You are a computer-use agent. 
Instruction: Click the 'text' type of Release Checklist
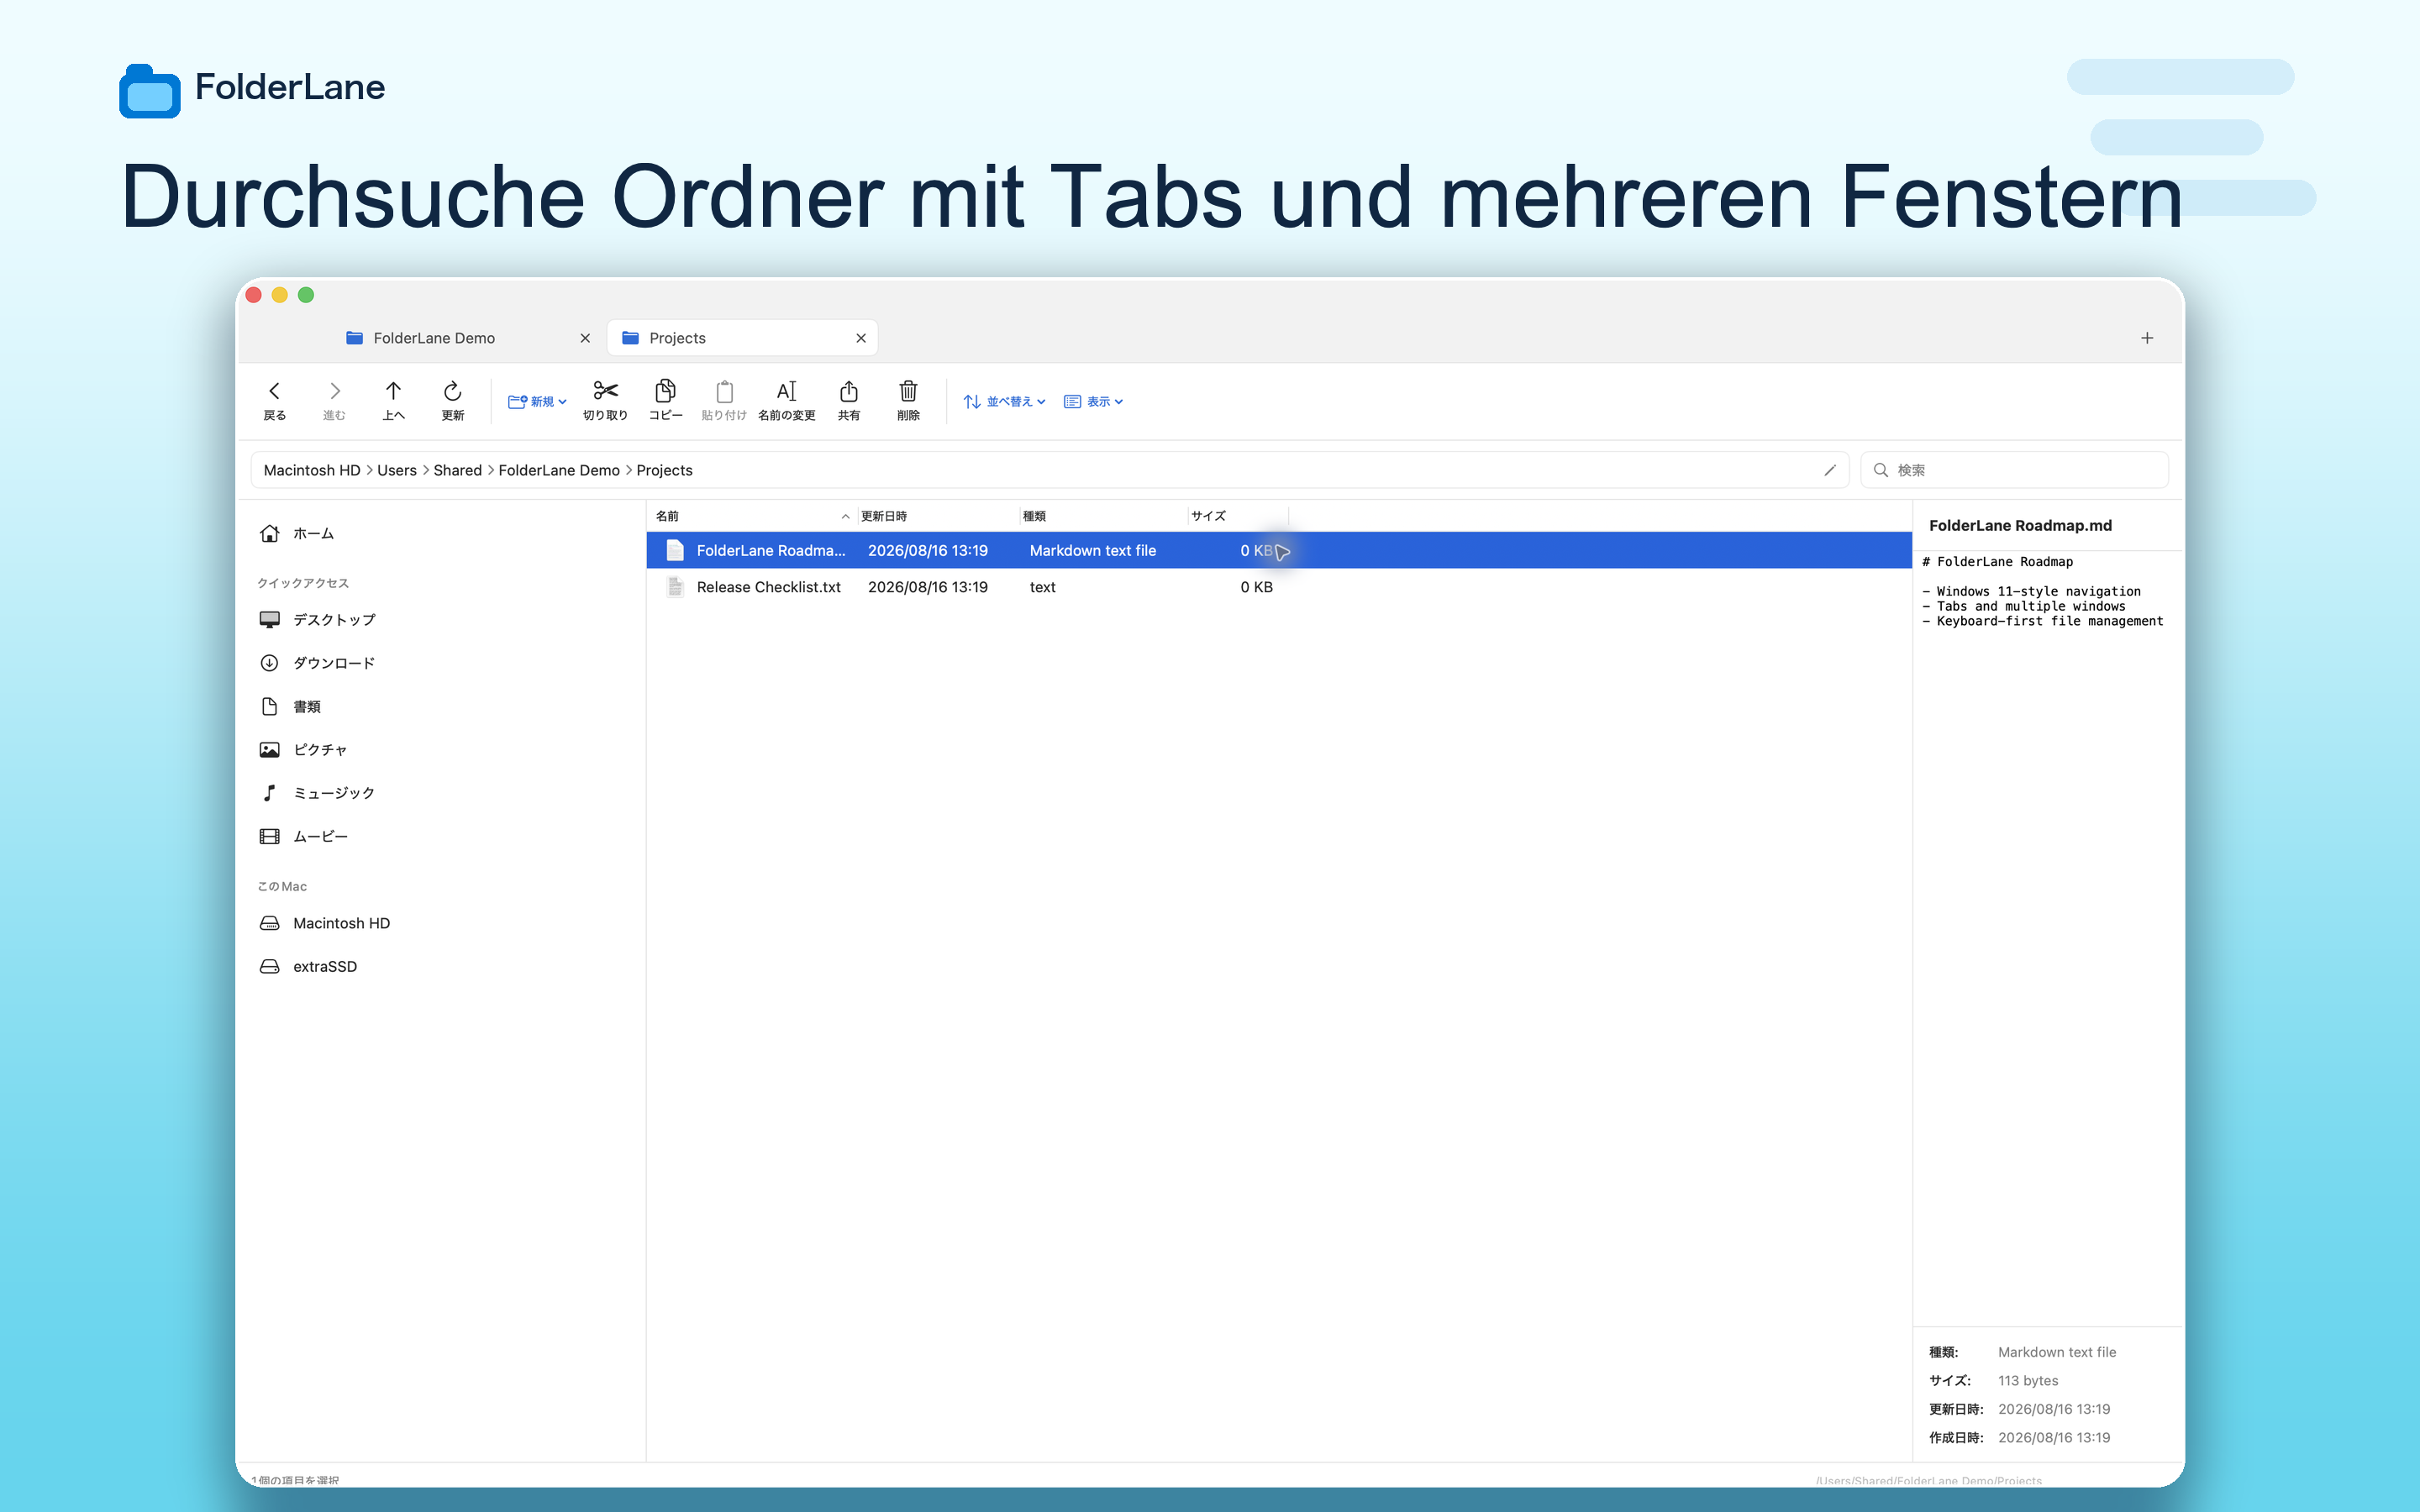click(x=1042, y=587)
